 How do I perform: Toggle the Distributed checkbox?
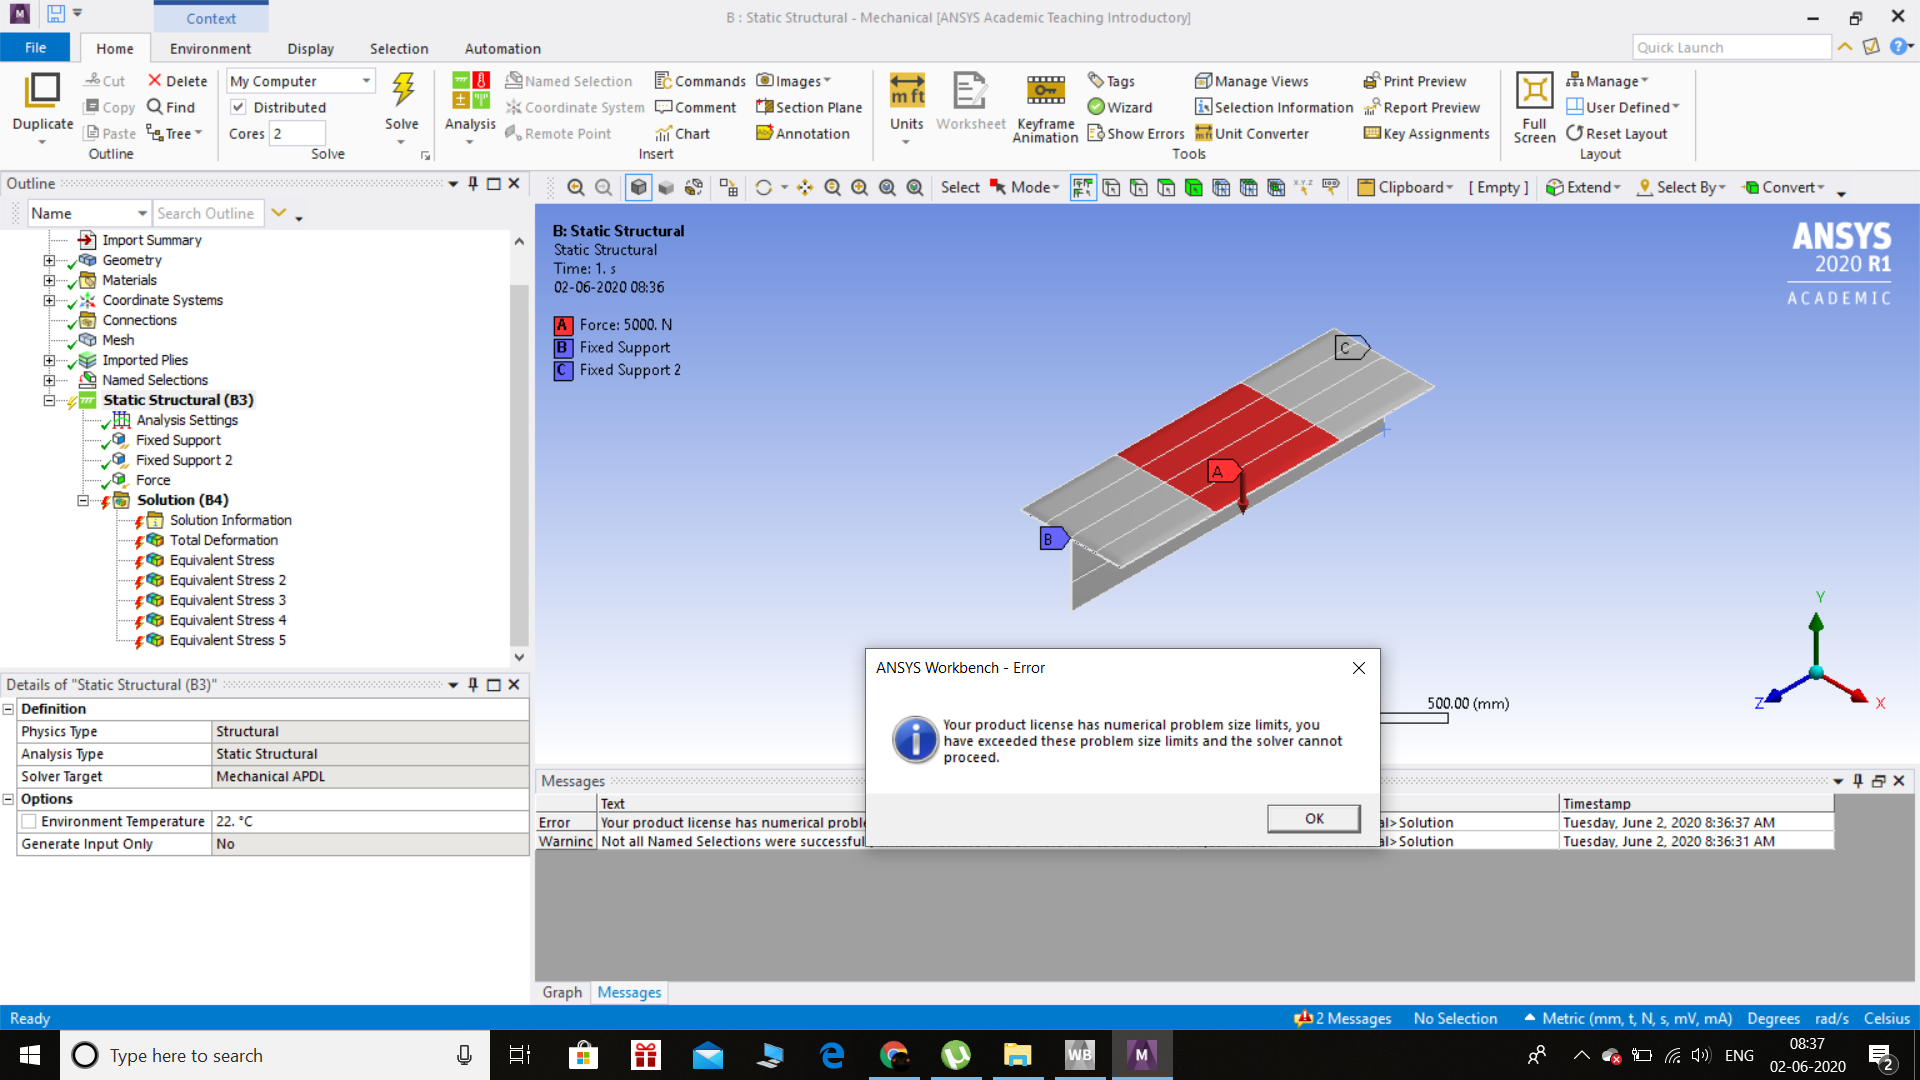point(238,107)
